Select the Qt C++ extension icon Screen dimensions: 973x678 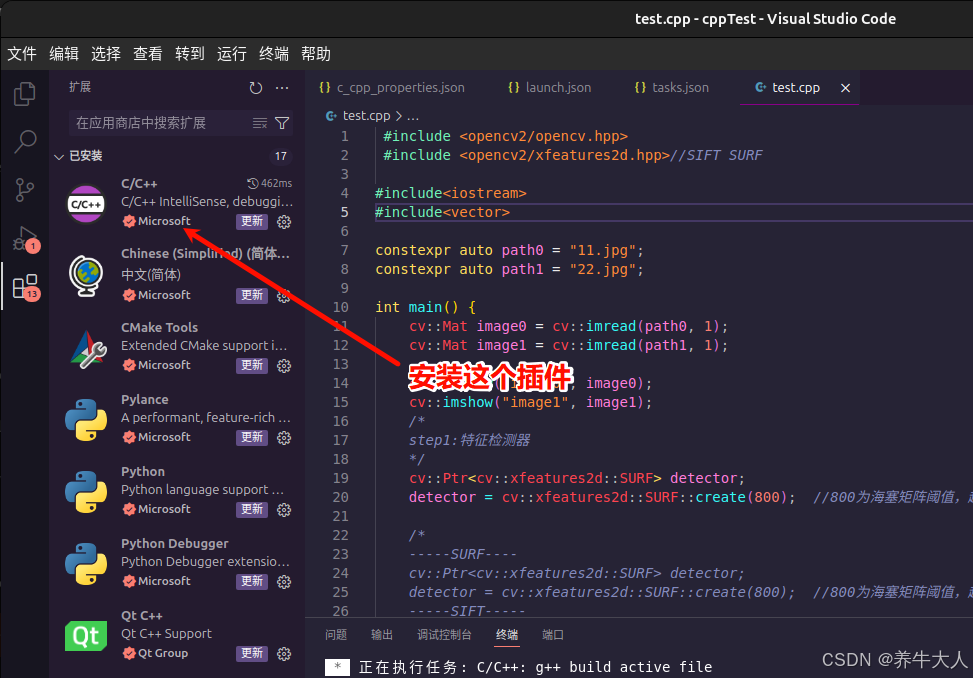86,636
